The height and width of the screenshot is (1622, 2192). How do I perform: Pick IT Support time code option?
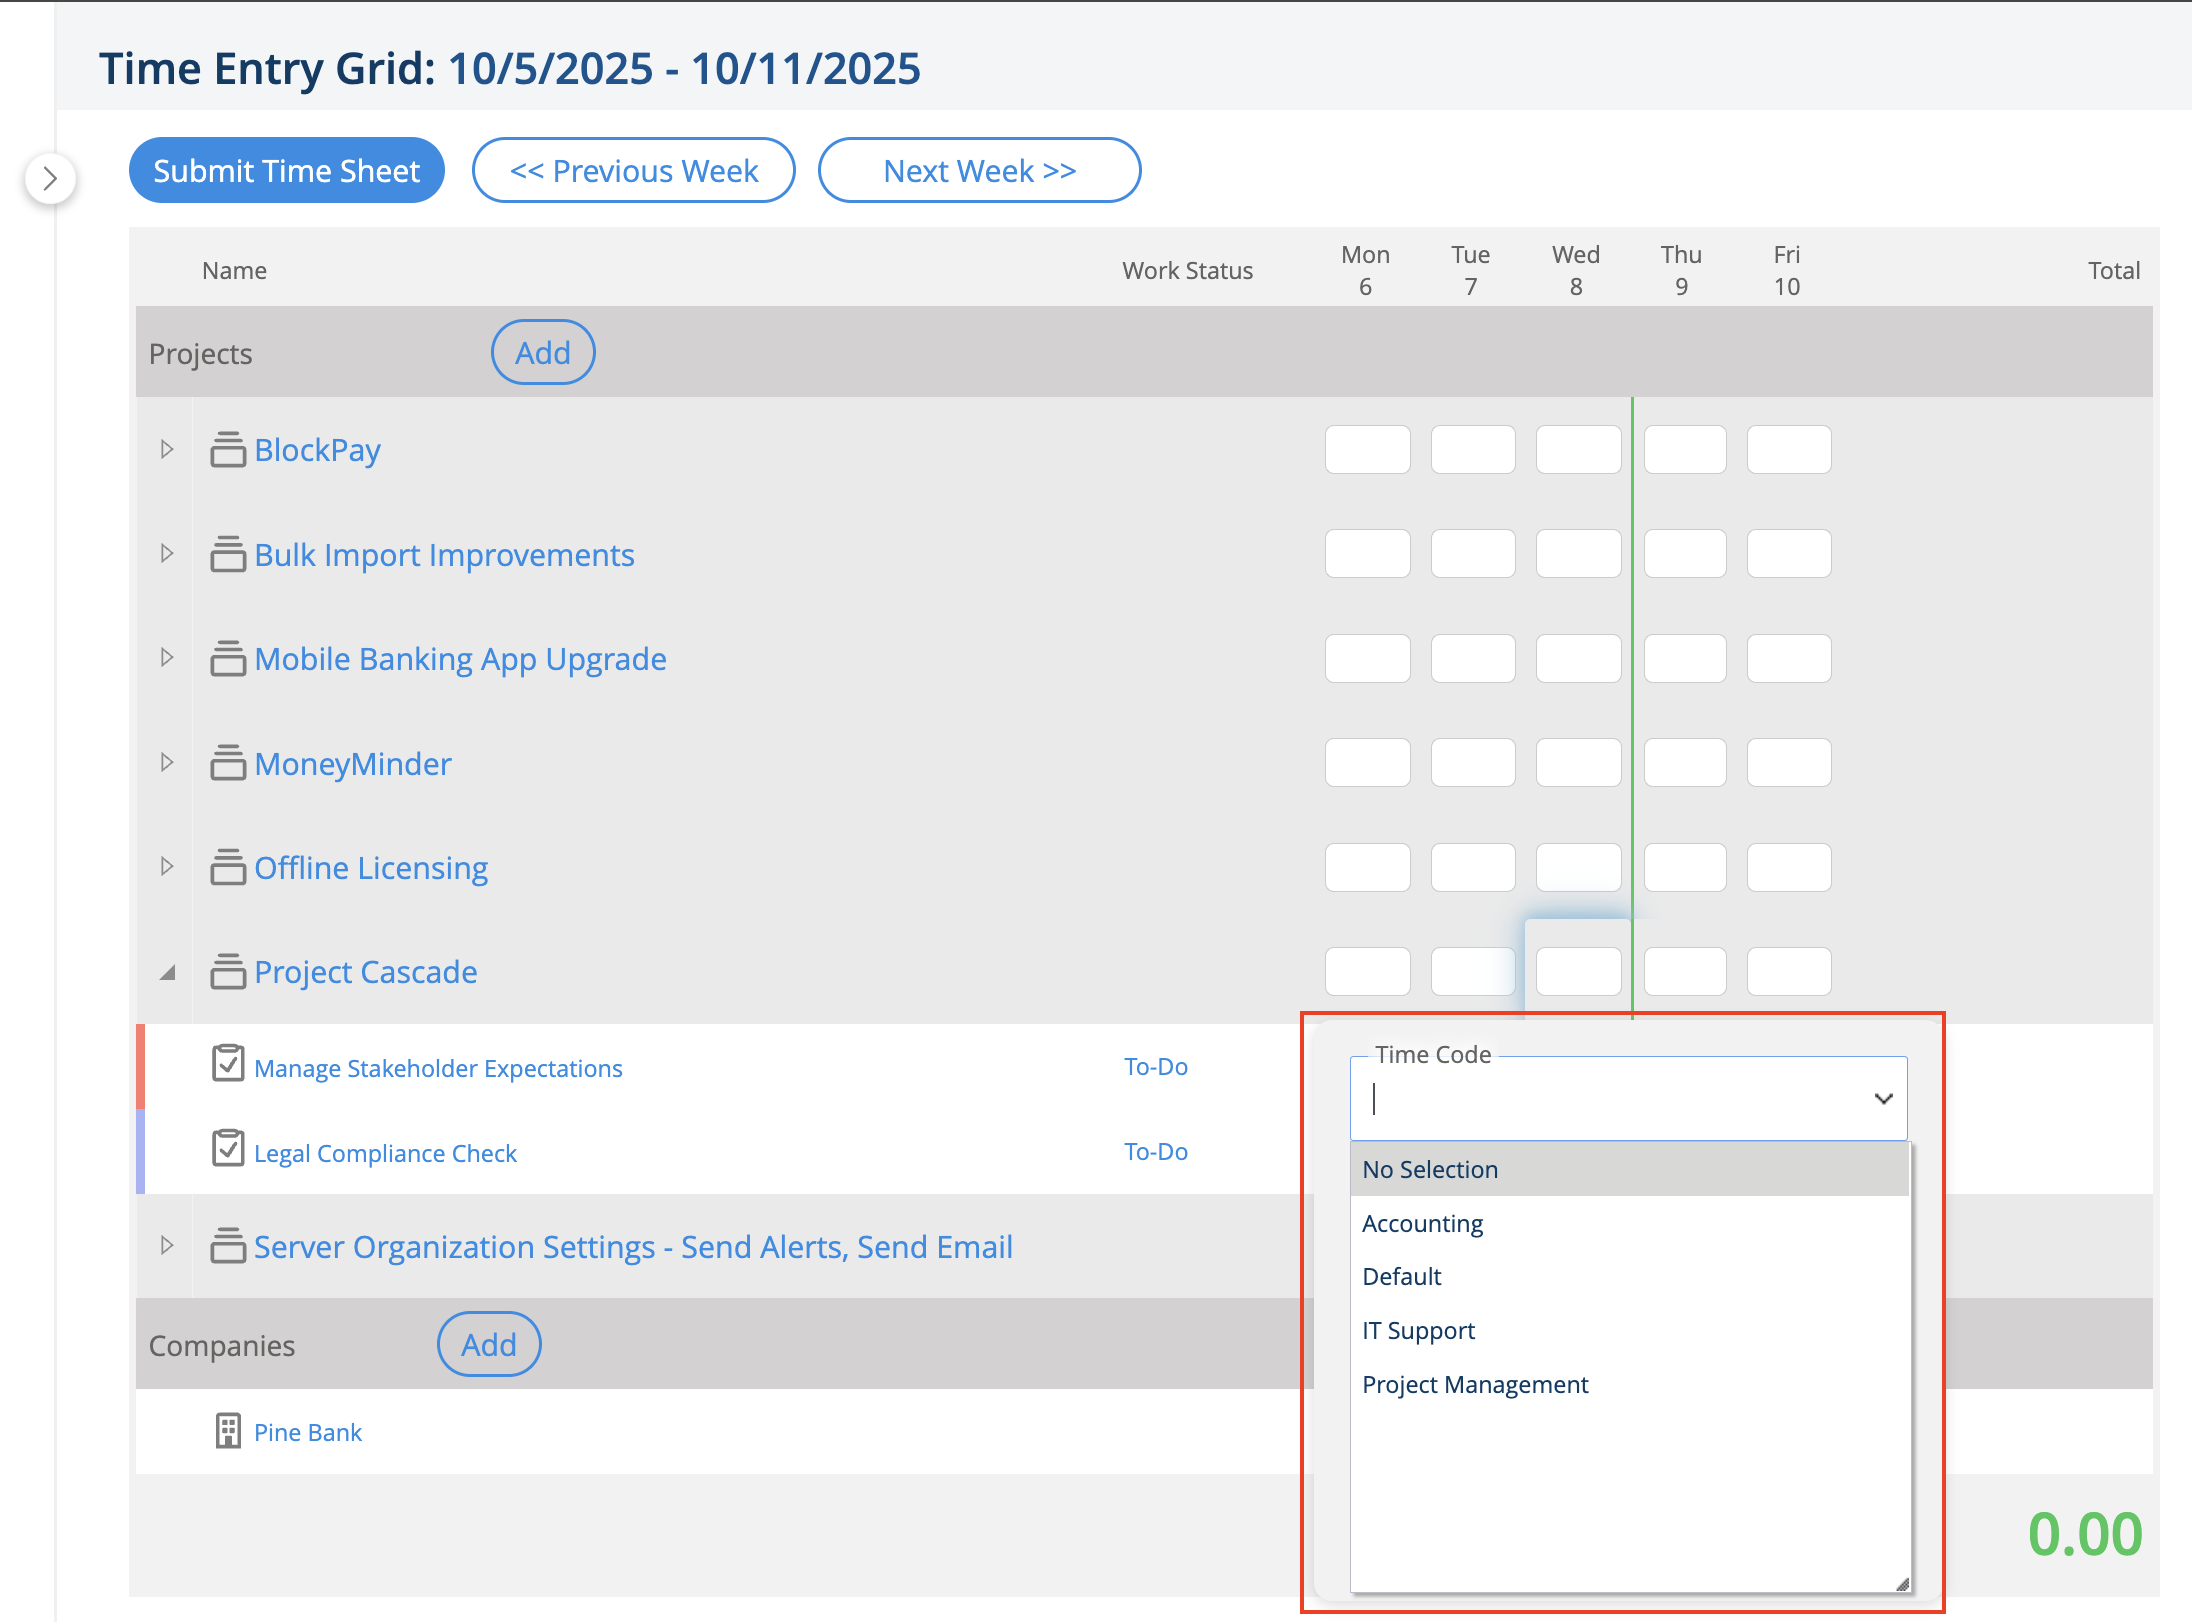coord(1418,1331)
